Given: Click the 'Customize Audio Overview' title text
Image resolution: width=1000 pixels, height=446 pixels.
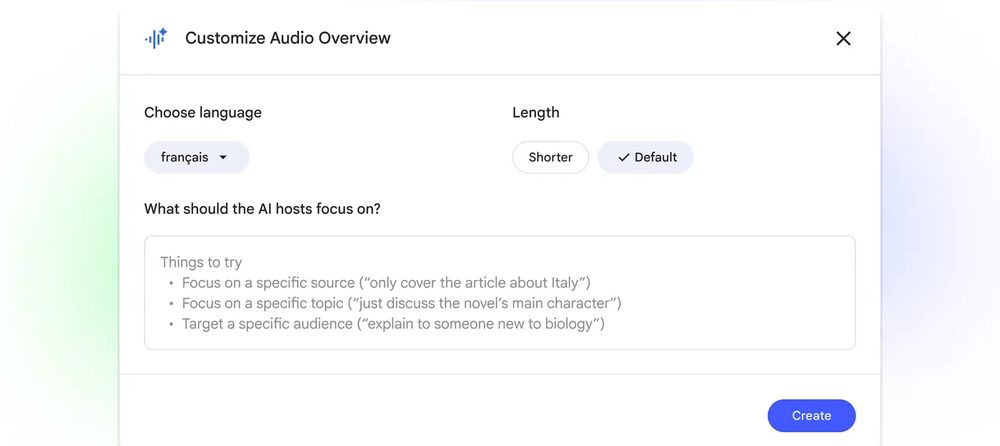Looking at the screenshot, I should (288, 38).
